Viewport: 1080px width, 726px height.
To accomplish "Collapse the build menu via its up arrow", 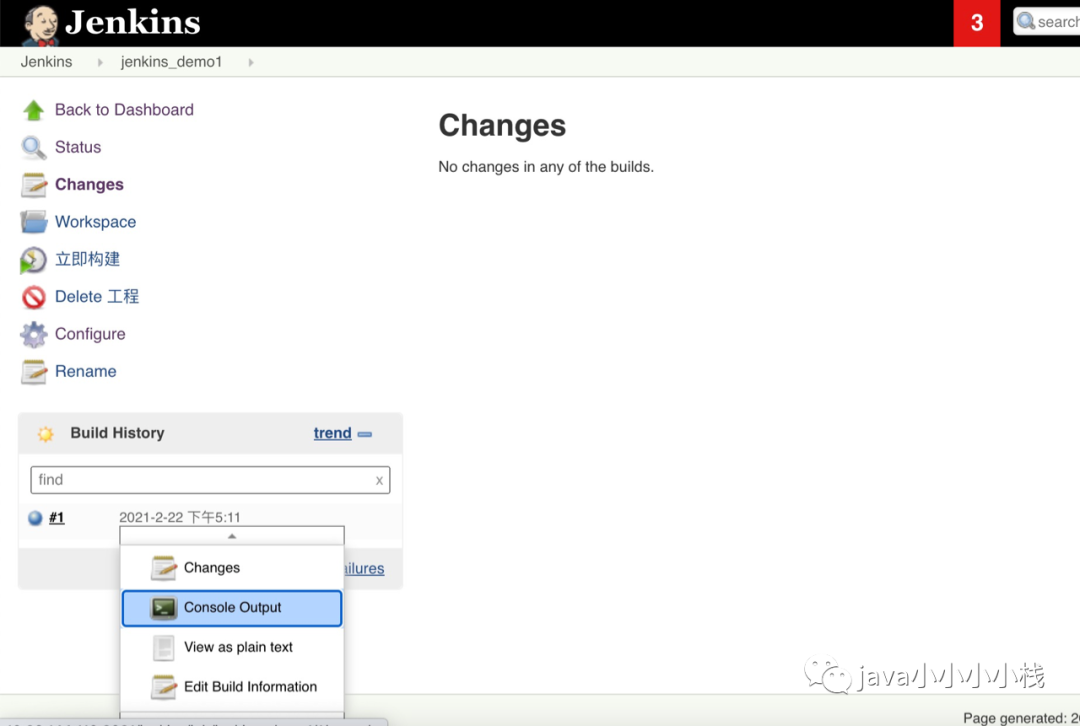I will 232,536.
